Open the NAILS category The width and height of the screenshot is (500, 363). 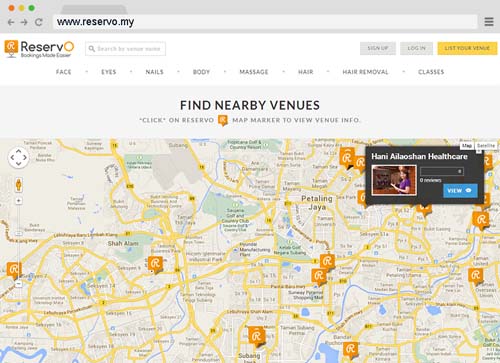click(x=155, y=72)
